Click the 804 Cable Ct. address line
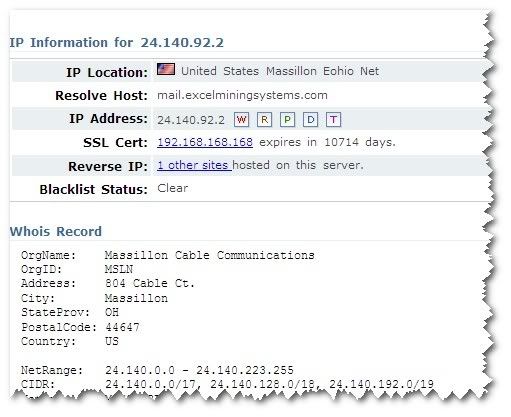 (149, 284)
